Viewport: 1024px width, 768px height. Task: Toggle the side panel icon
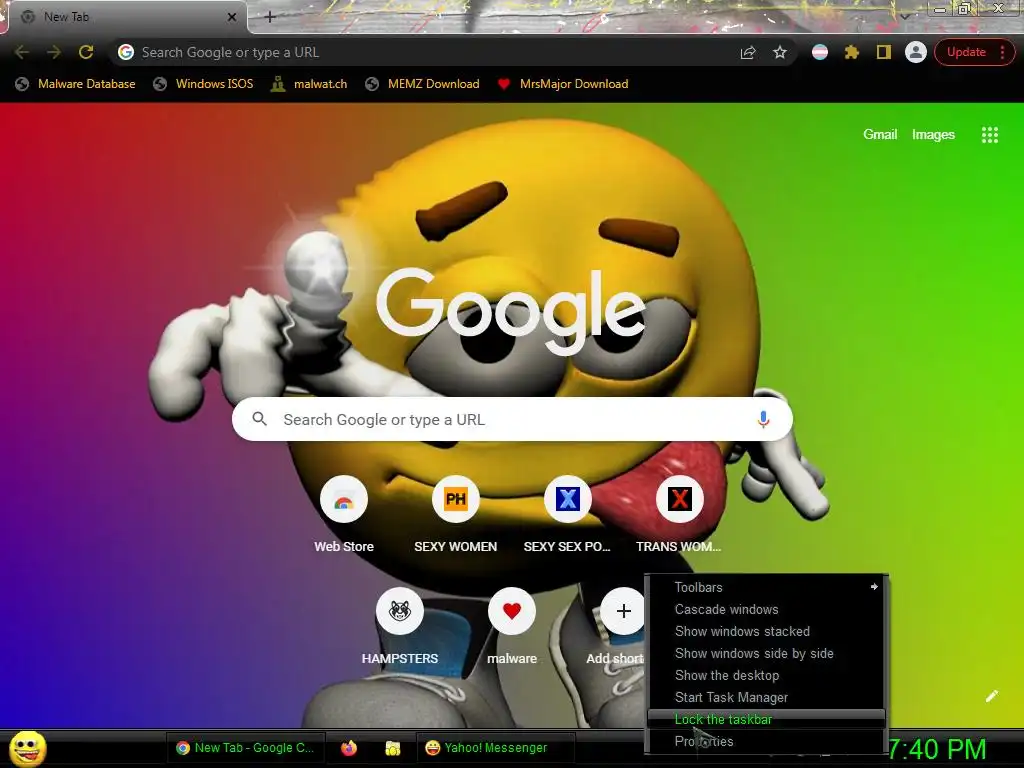884,52
